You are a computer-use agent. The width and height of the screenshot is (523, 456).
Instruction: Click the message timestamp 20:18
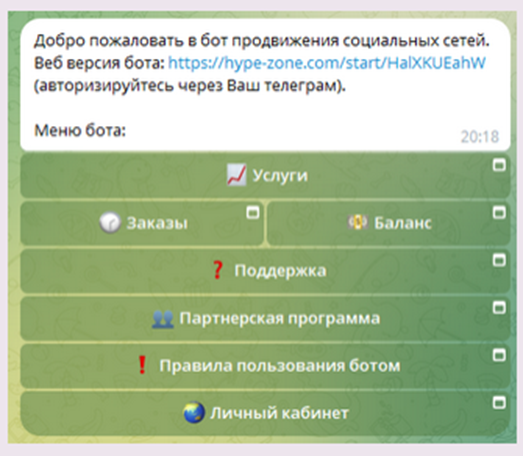tap(480, 137)
